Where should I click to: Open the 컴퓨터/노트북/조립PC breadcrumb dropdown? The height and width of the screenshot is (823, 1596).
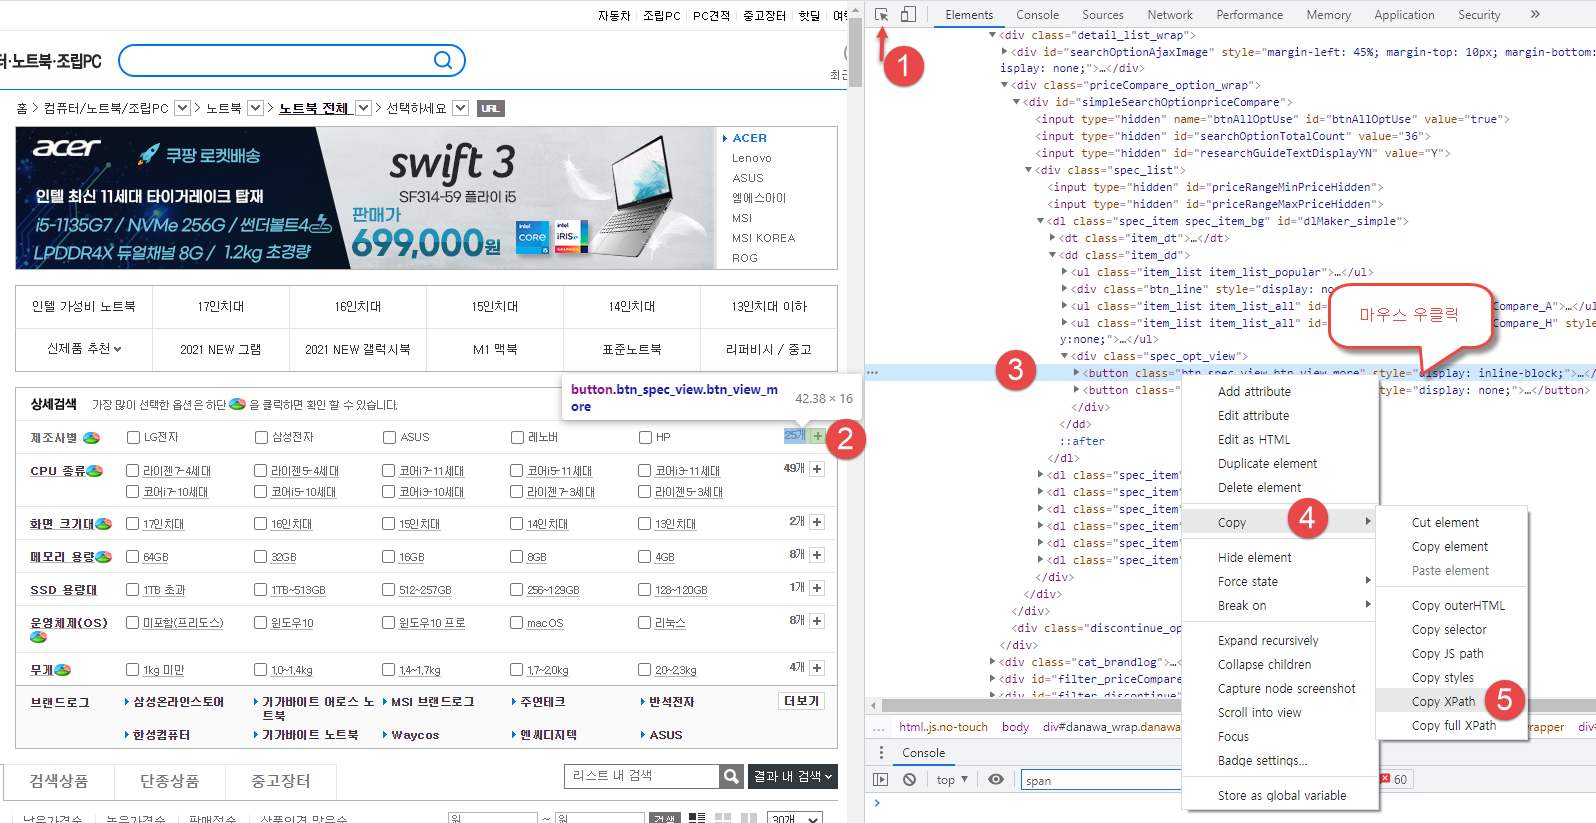(x=182, y=108)
